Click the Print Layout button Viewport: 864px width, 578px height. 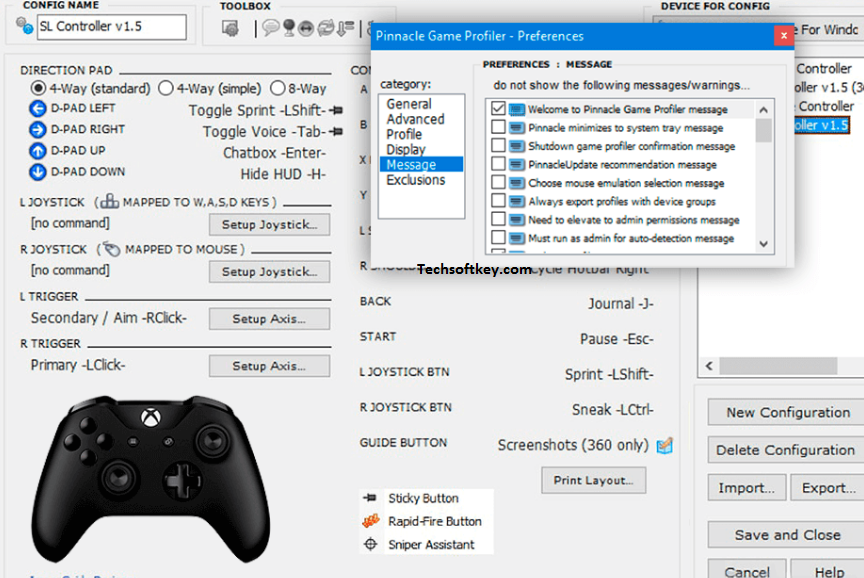tap(593, 480)
